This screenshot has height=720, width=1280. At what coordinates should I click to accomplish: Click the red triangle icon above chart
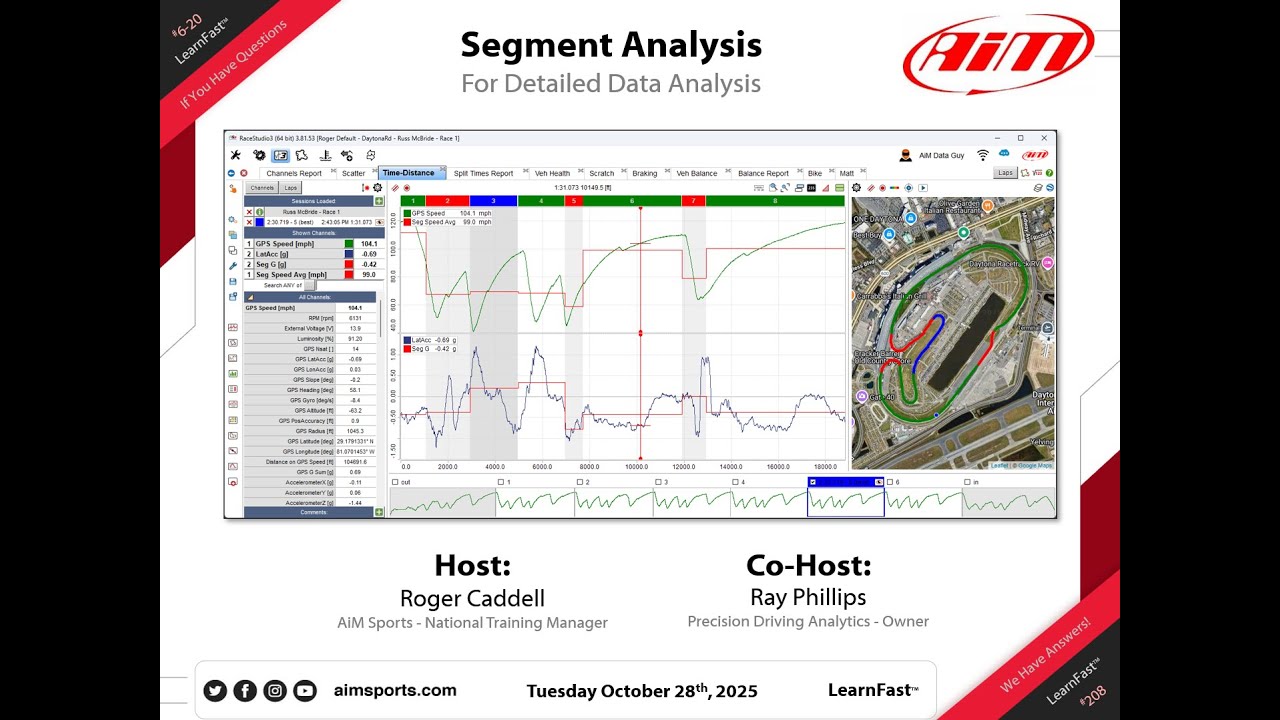point(825,188)
